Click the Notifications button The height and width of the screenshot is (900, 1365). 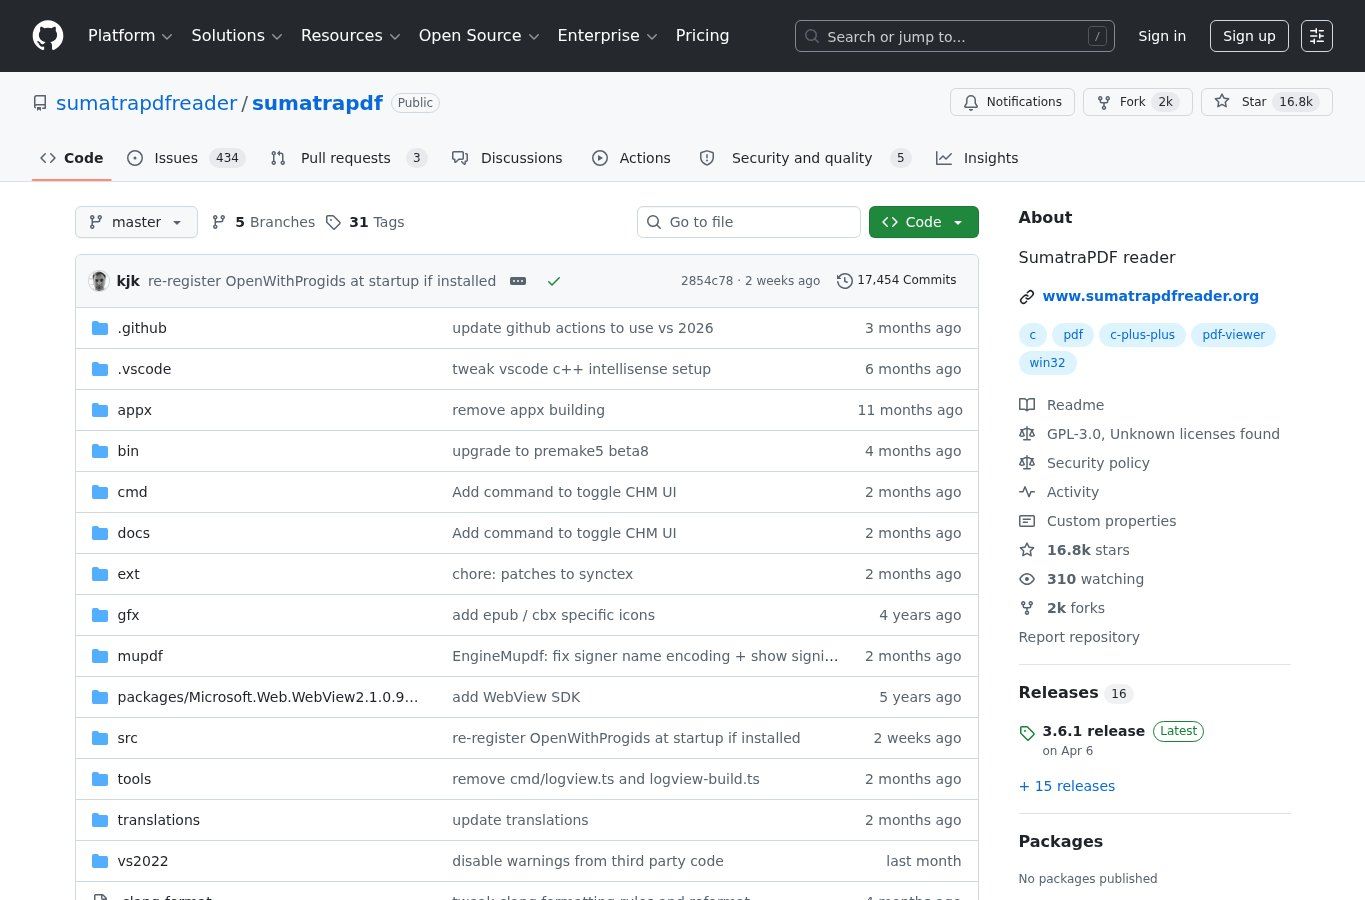(x=1012, y=102)
